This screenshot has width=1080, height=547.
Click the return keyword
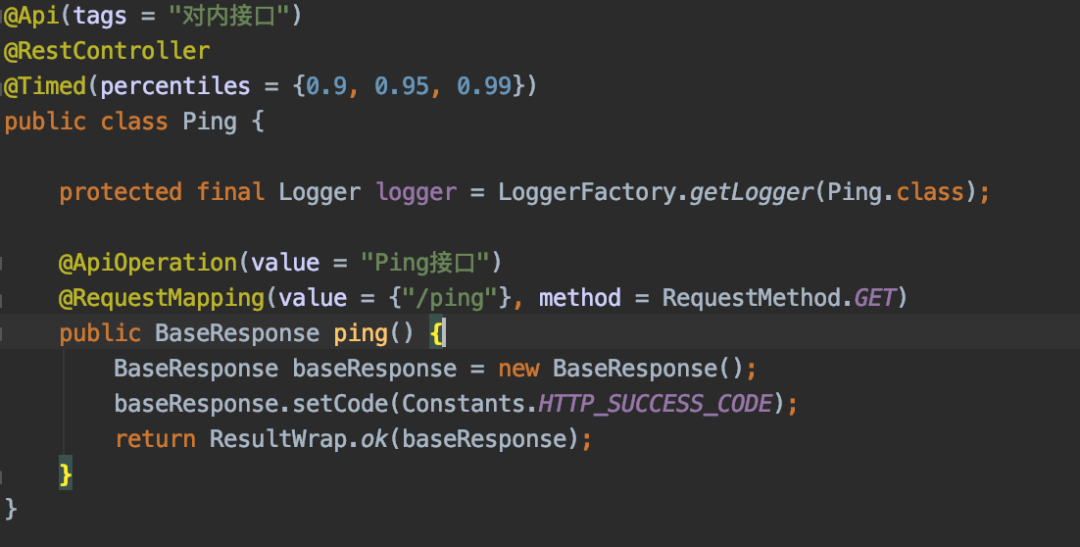155,439
